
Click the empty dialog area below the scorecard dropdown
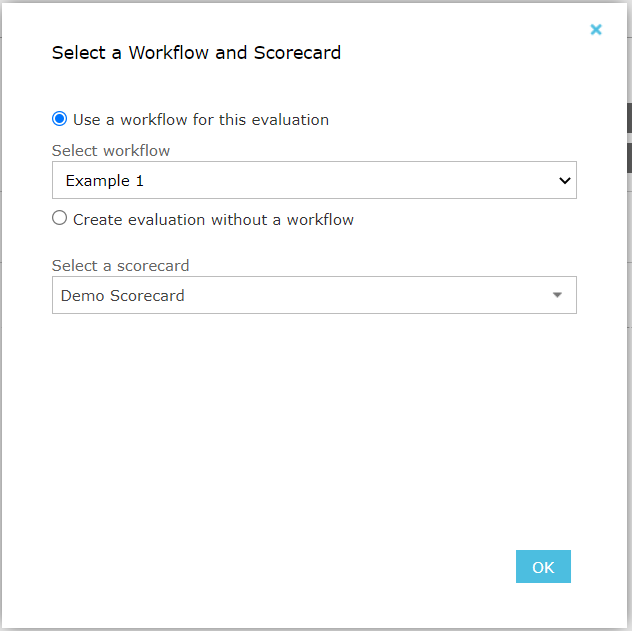[x=314, y=420]
